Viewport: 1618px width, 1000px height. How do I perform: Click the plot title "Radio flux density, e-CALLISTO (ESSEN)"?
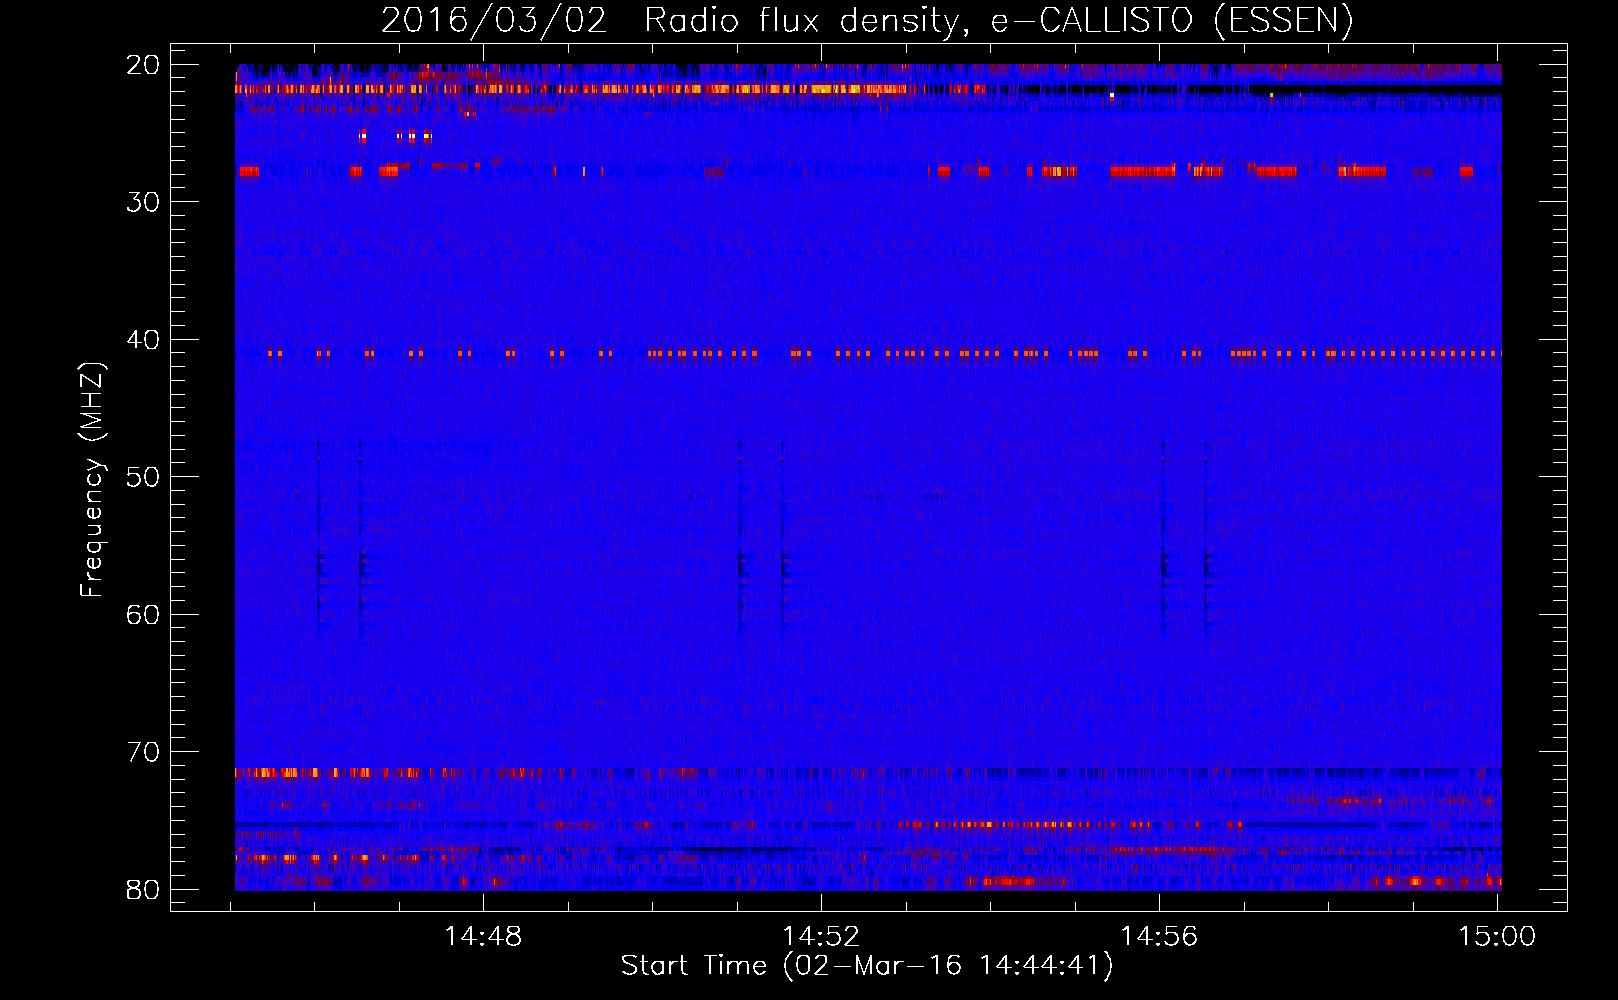click(998, 21)
